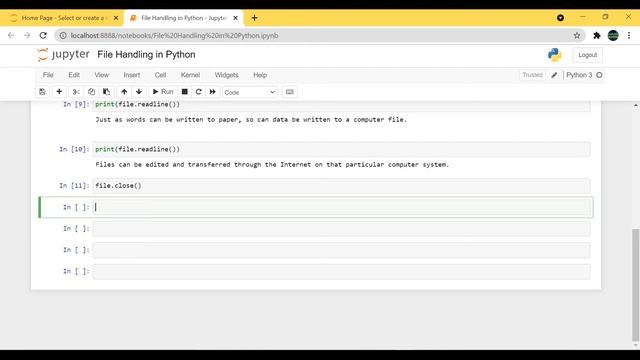Copy the selected cell
This screenshot has width=640, height=360.
[x=91, y=92]
